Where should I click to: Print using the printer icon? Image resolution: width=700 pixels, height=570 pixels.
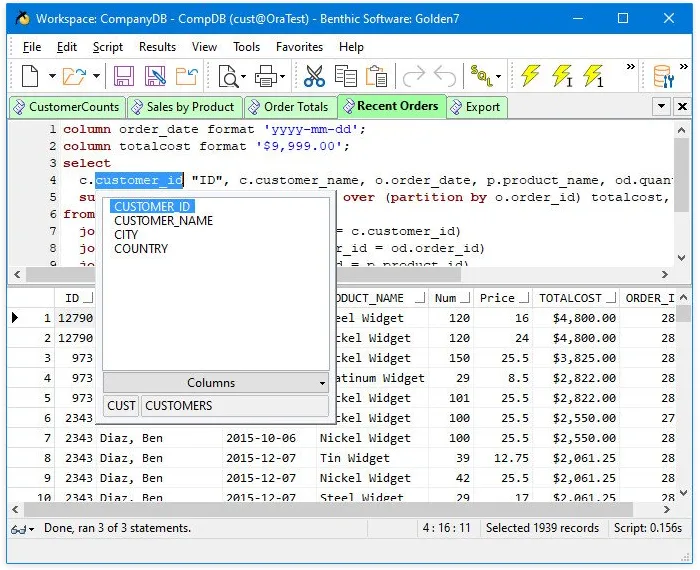[266, 76]
